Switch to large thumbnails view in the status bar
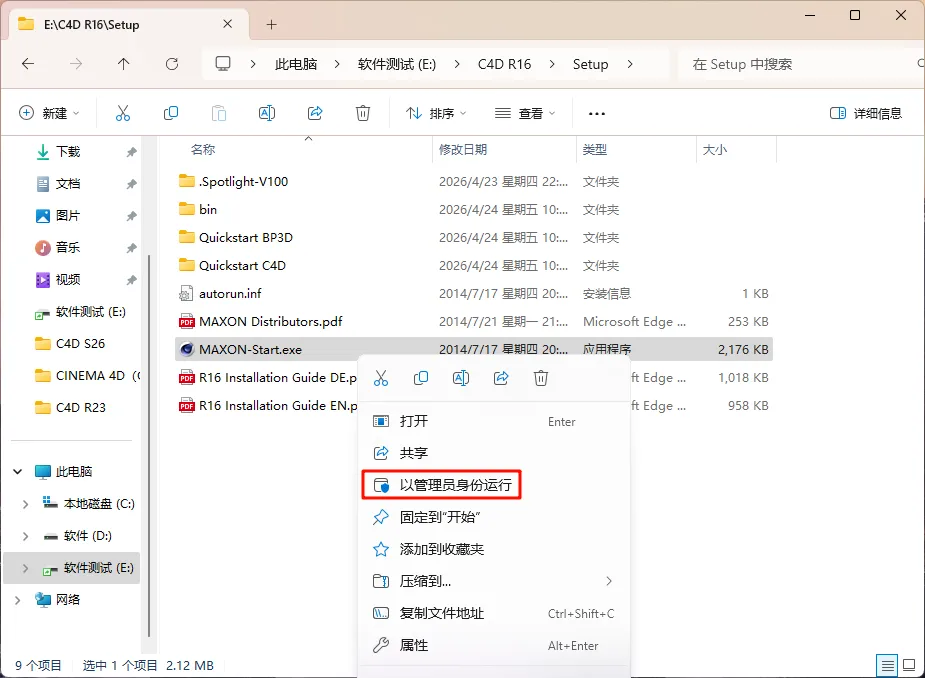 click(909, 666)
